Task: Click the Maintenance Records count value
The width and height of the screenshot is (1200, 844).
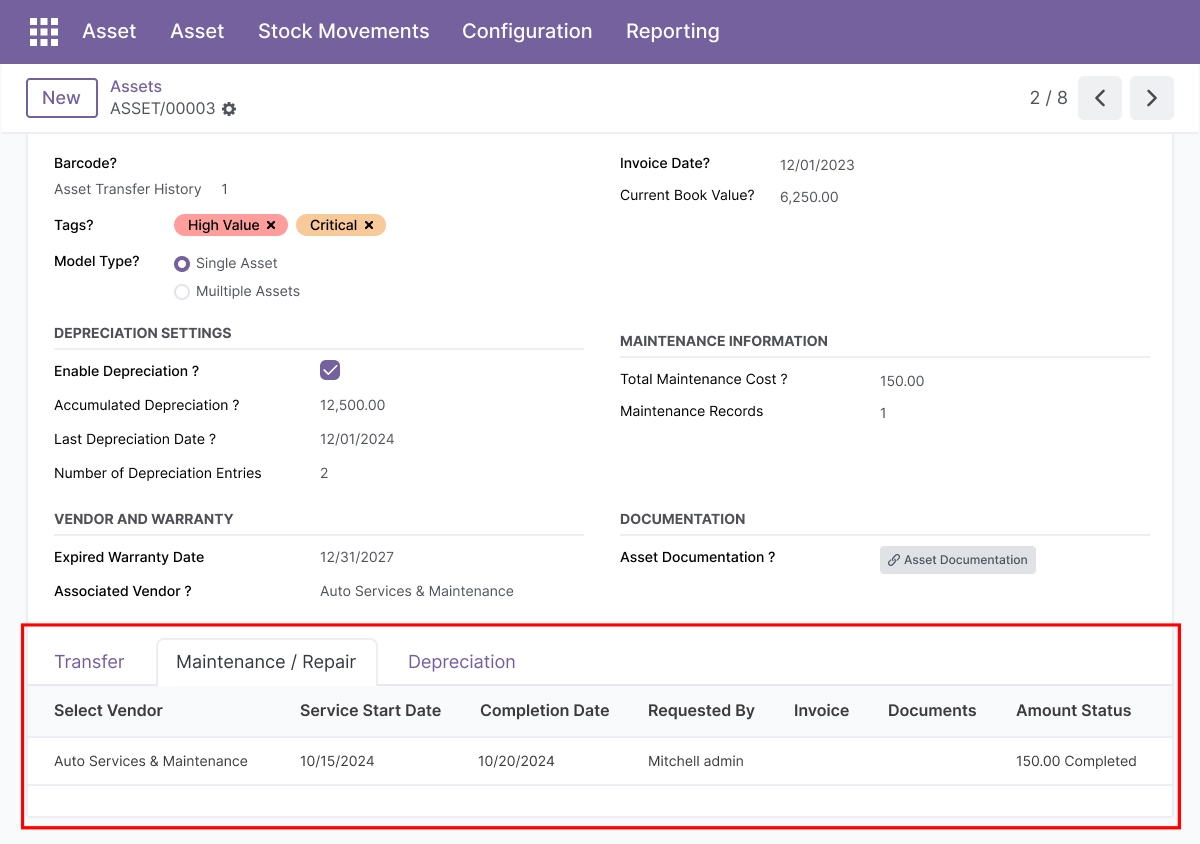Action: [x=883, y=413]
